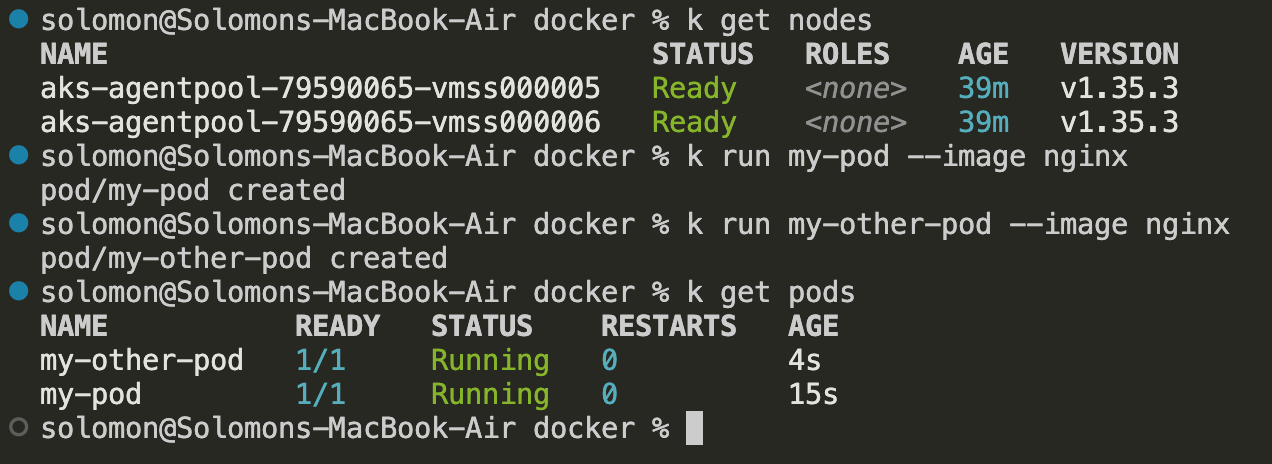Click the terminal cursor block
This screenshot has width=1272, height=464.
pyautogui.click(x=694, y=429)
